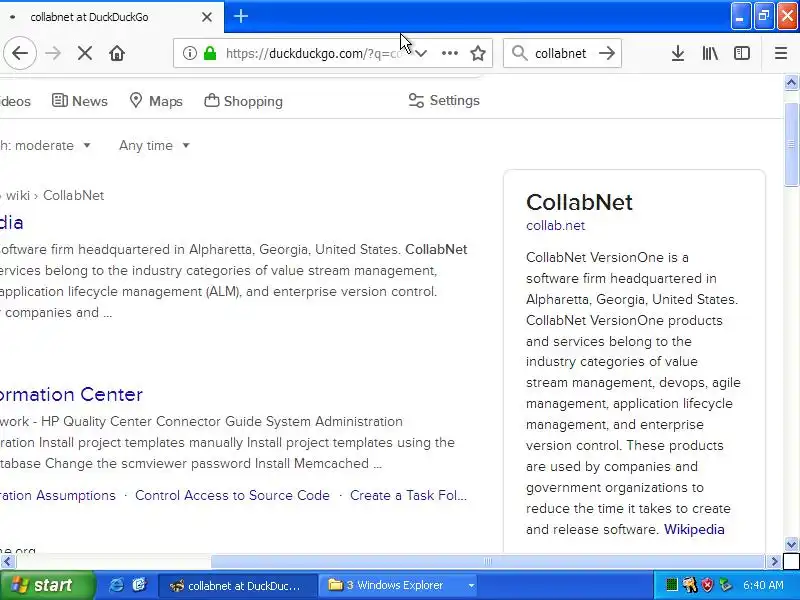Select collabnet at DuckDuc... taskbar button
This screenshot has height=600, width=800.
tap(236, 585)
